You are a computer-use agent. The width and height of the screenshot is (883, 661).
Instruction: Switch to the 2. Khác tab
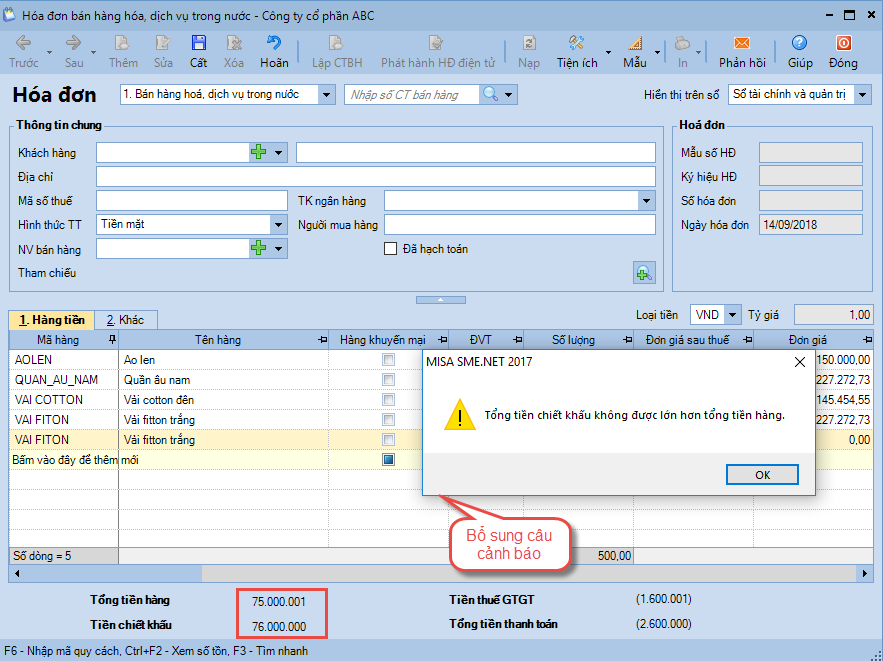point(125,320)
